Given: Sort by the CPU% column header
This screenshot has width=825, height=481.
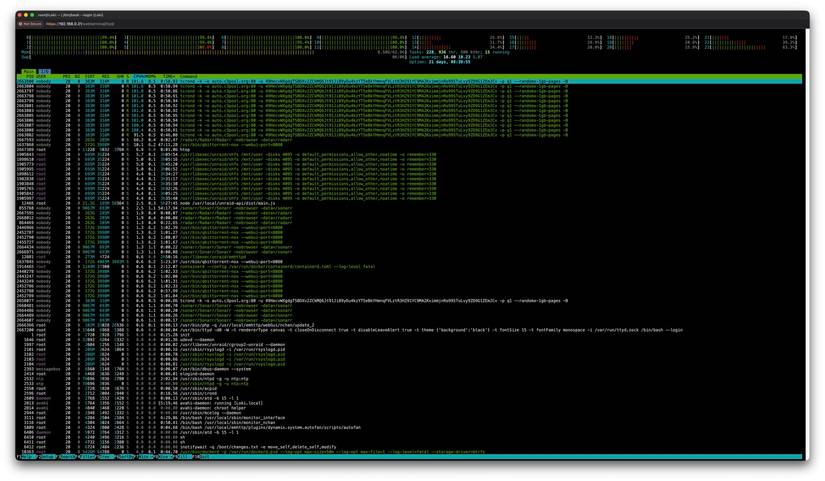Looking at the screenshot, I should click(138, 77).
